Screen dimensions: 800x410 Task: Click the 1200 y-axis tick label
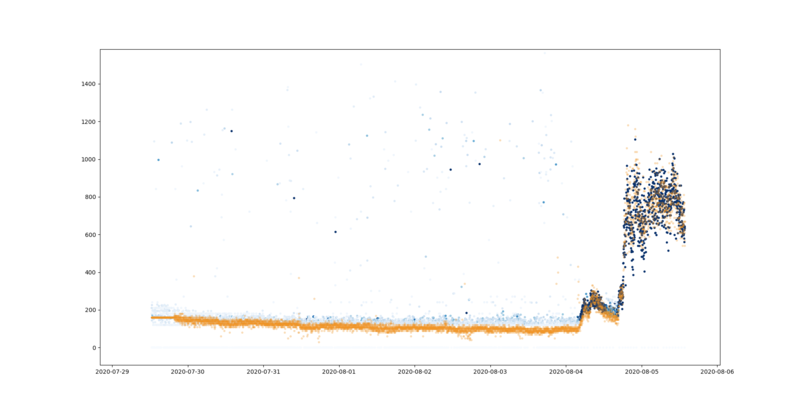click(88, 122)
